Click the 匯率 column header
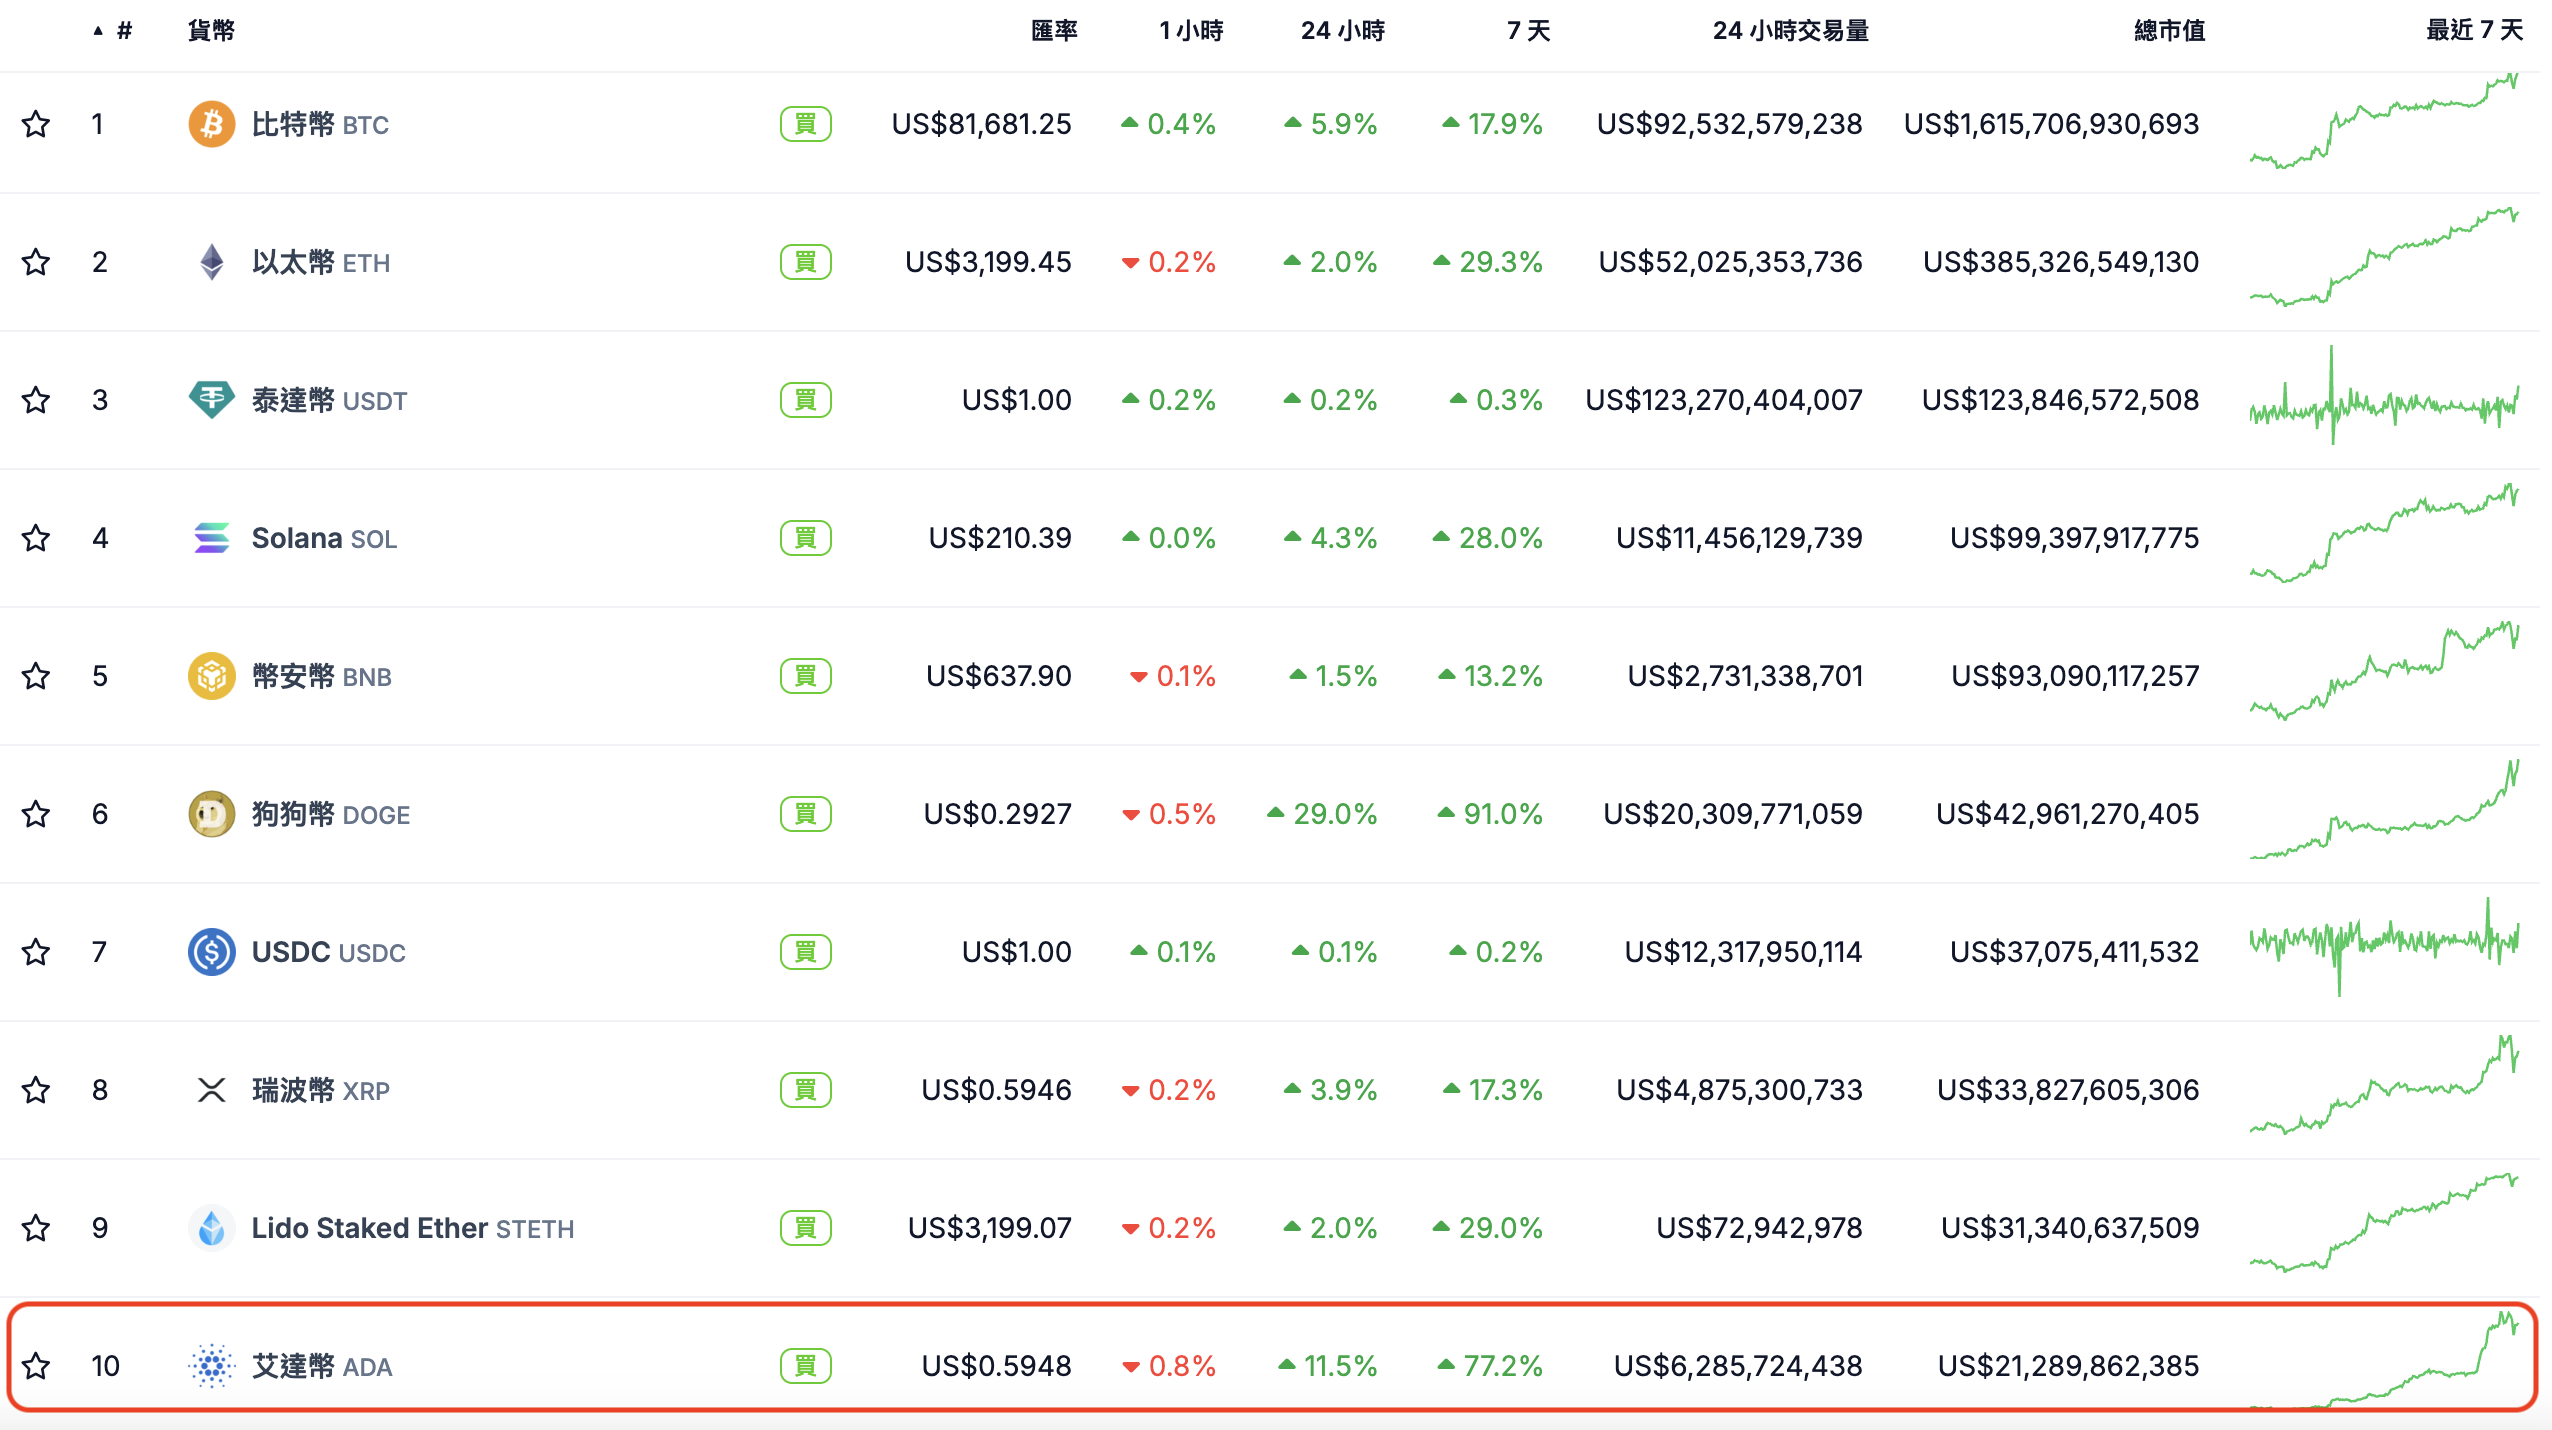The width and height of the screenshot is (2552, 1430). (1055, 30)
